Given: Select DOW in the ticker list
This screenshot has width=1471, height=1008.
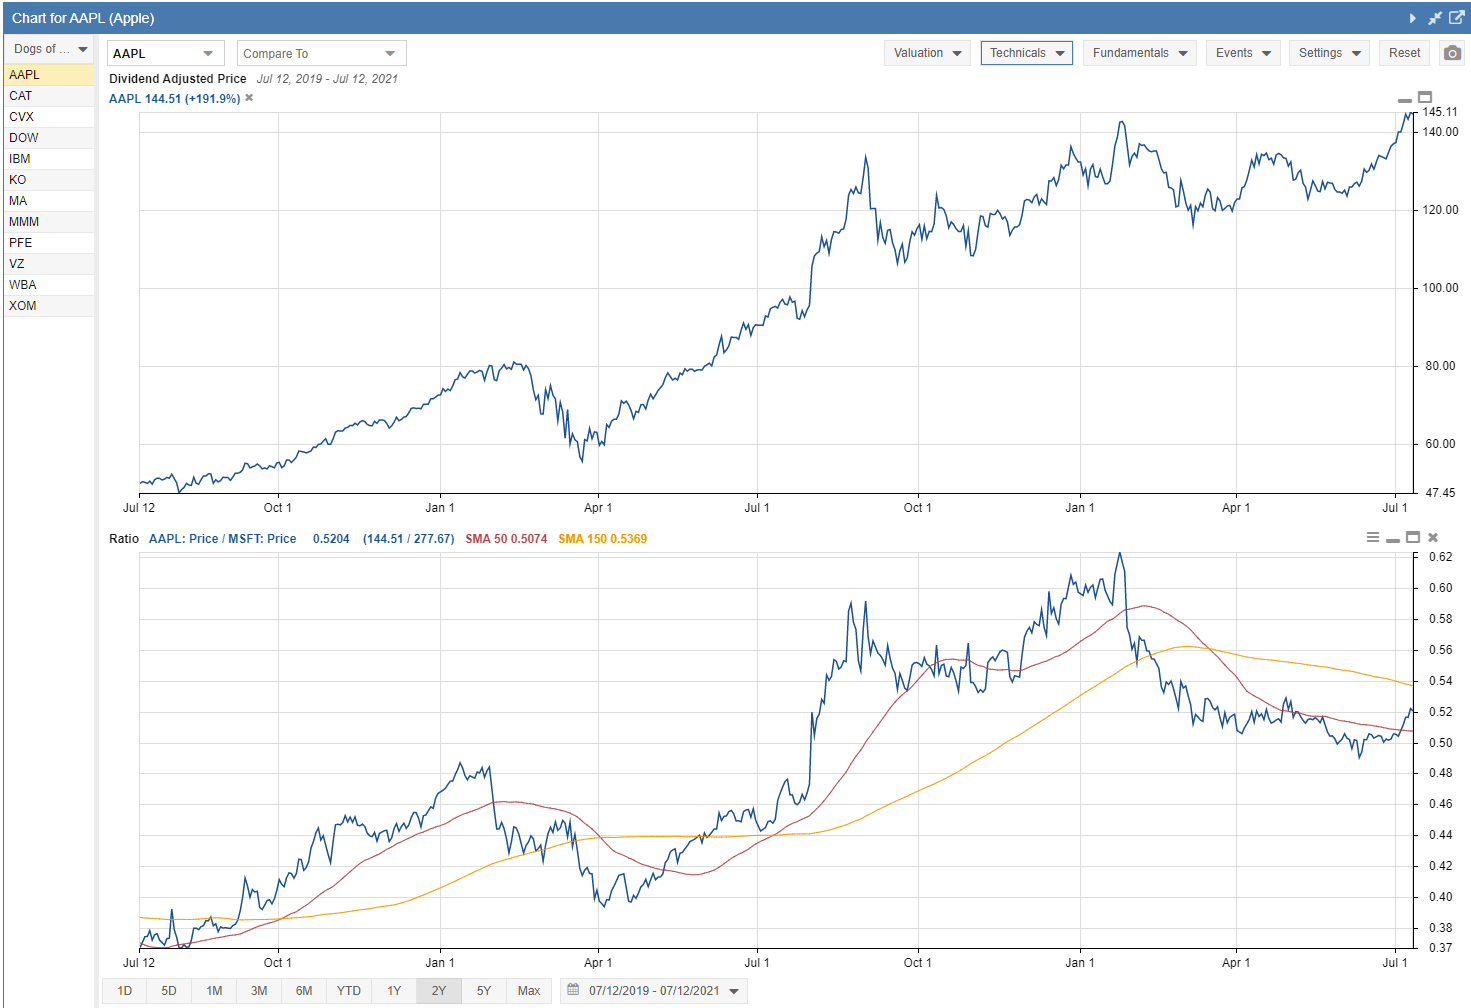Looking at the screenshot, I should (49, 138).
